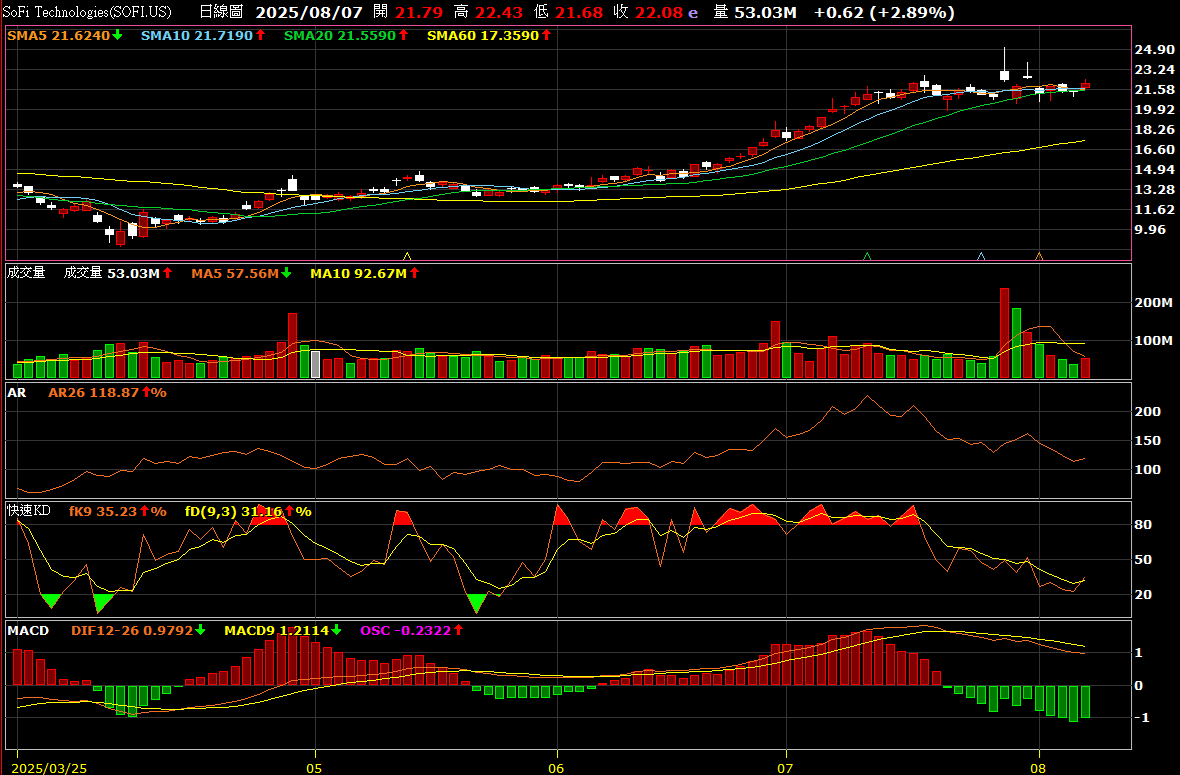Image resolution: width=1180 pixels, height=775 pixels.
Task: Click the red arrow after AR26 value
Action: coord(146,393)
